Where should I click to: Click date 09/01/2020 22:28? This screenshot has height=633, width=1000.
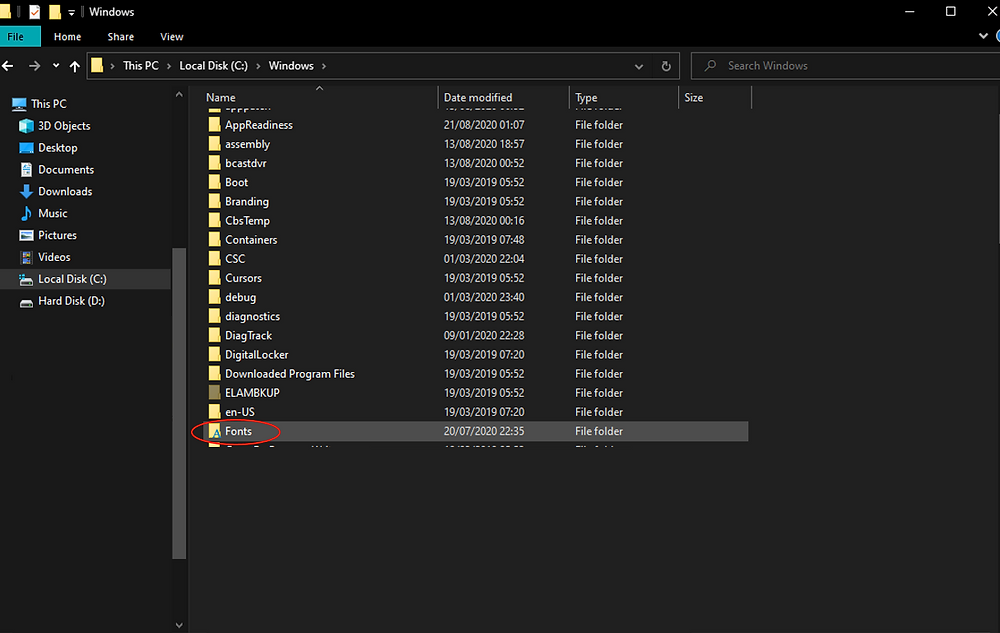pyautogui.click(x=484, y=335)
